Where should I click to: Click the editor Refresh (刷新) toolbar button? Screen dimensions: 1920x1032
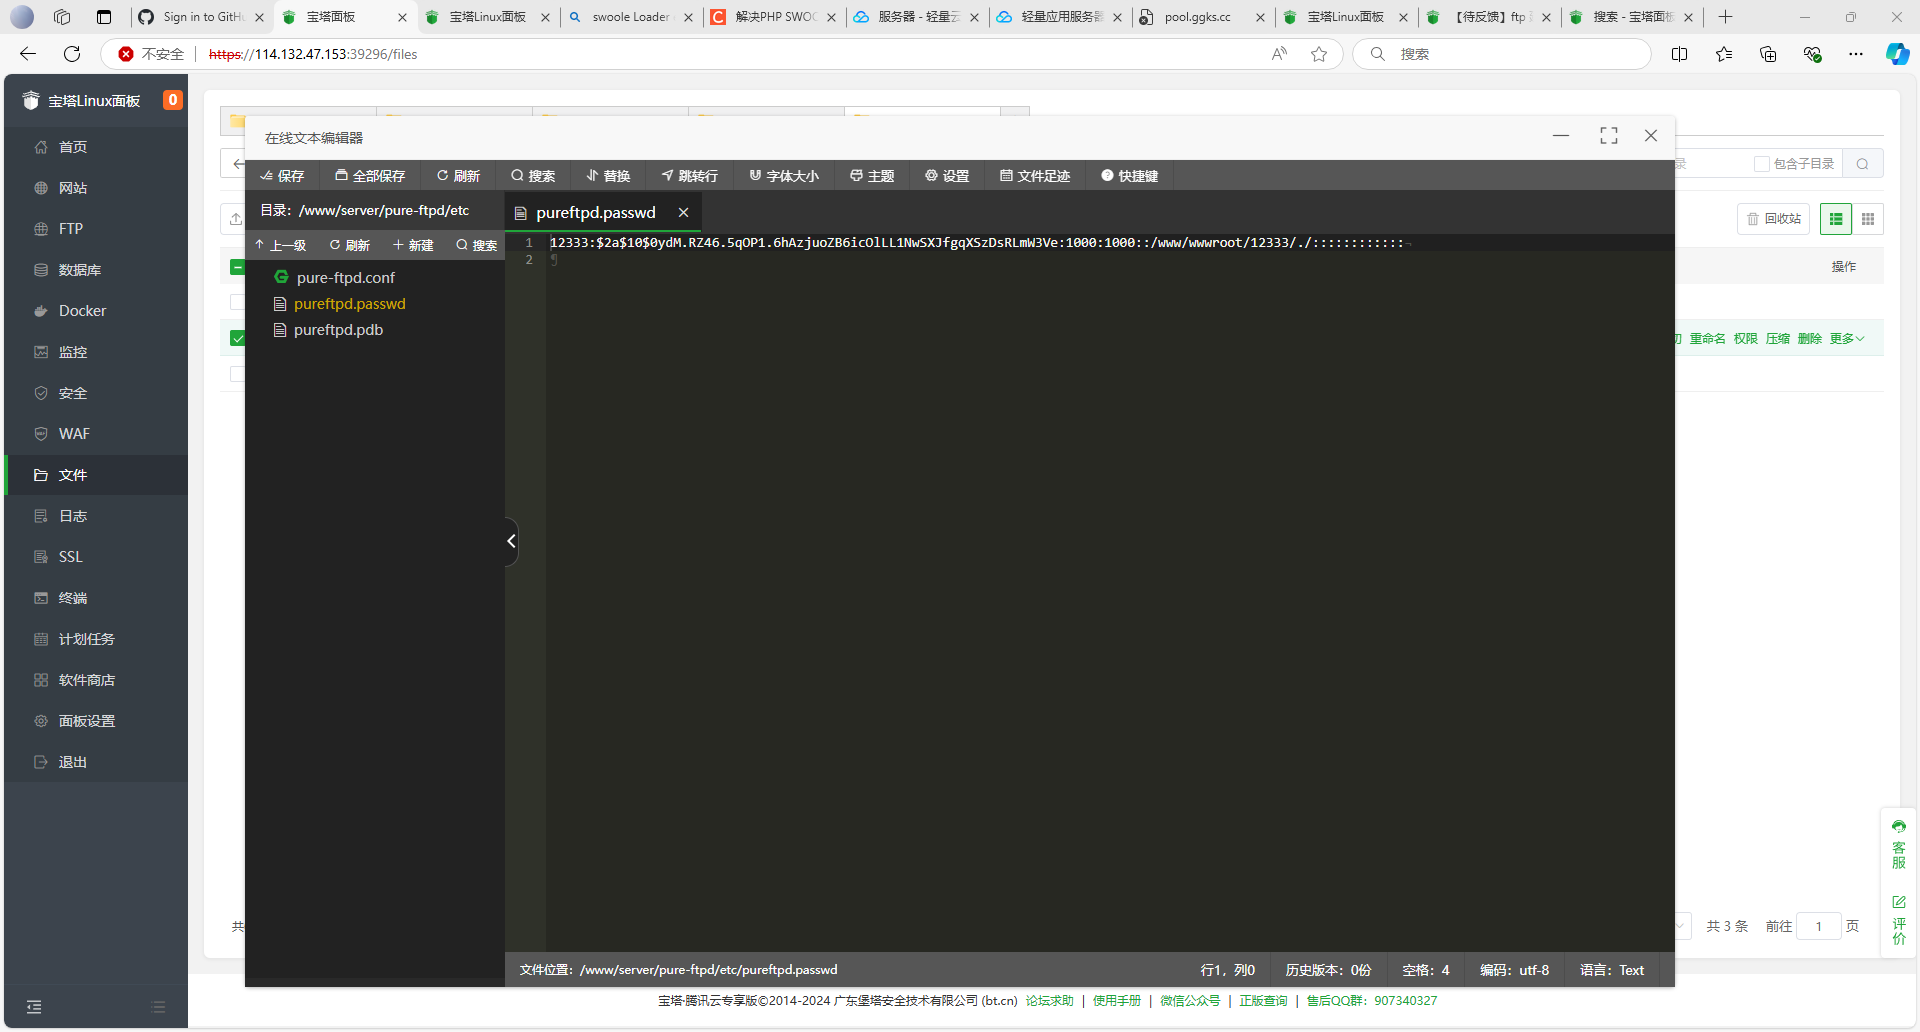(458, 176)
